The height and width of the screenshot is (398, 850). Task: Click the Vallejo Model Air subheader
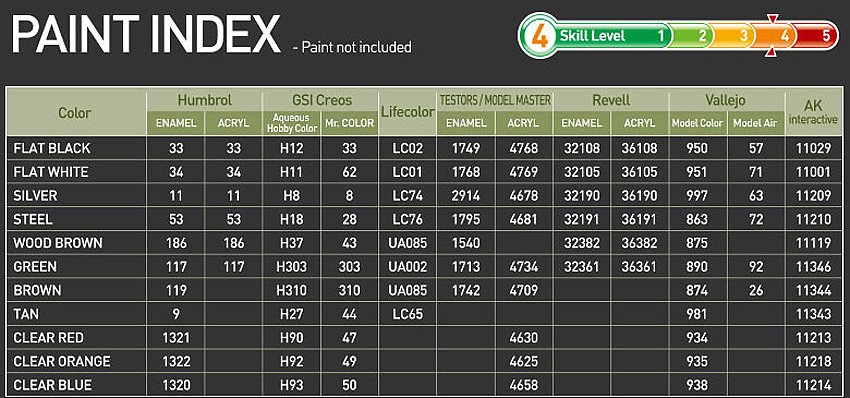coord(756,123)
